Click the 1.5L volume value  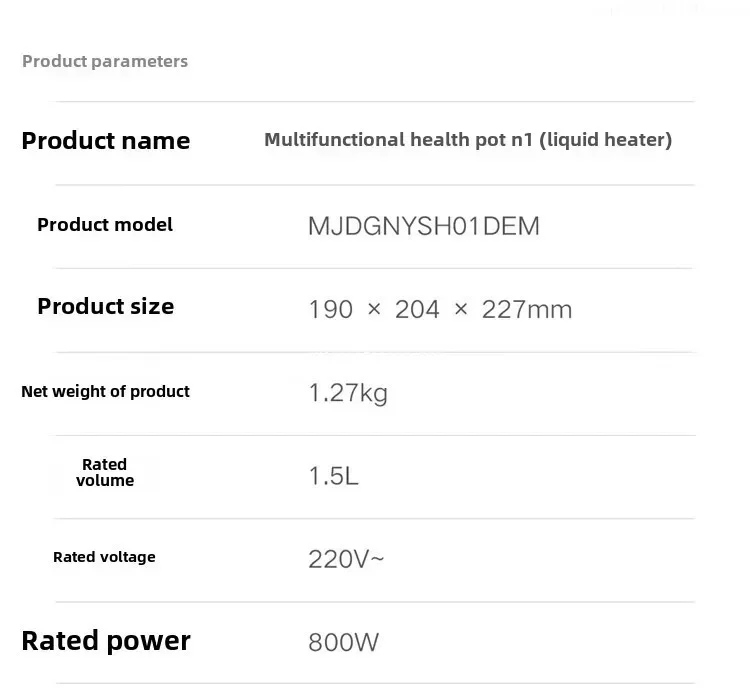[333, 476]
